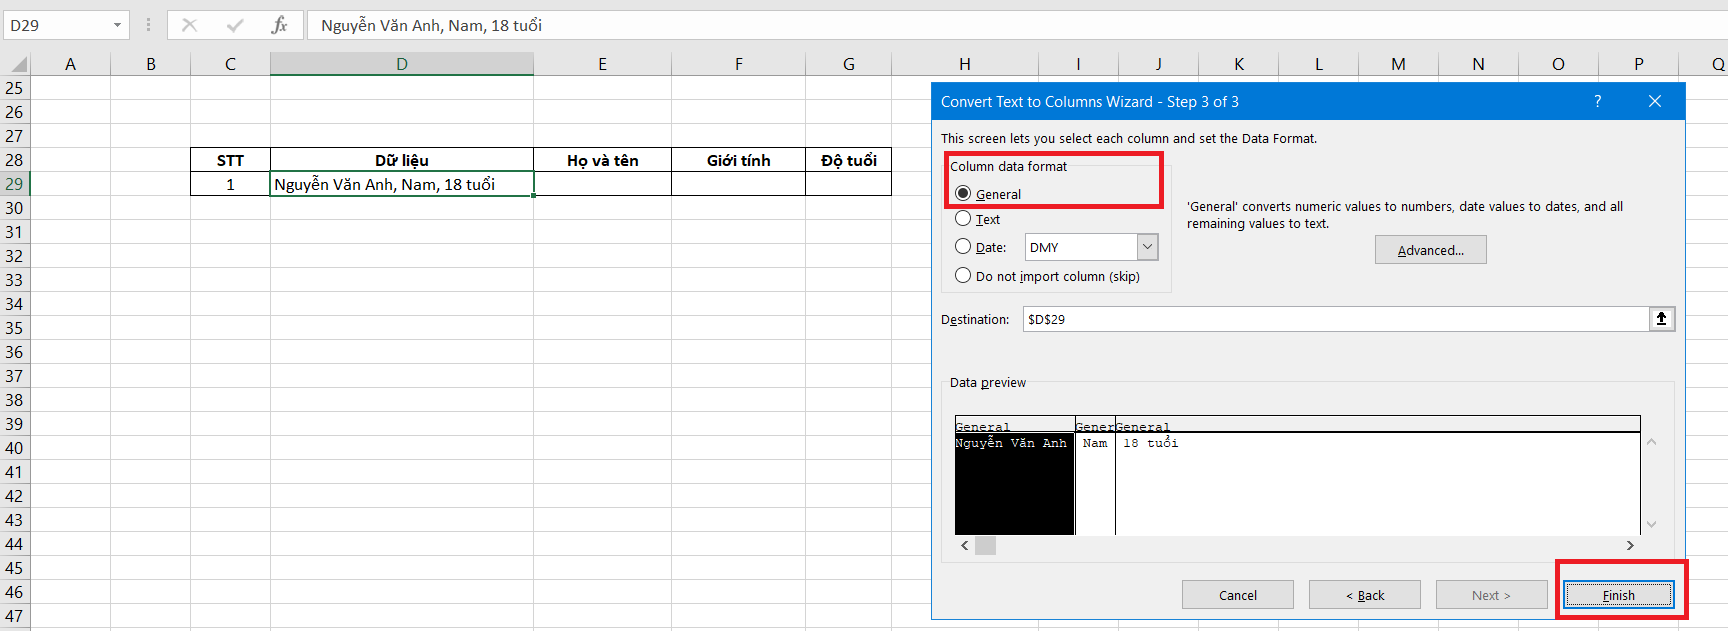Open the DMY date format dropdown
The height and width of the screenshot is (631, 1728).
tap(1148, 247)
